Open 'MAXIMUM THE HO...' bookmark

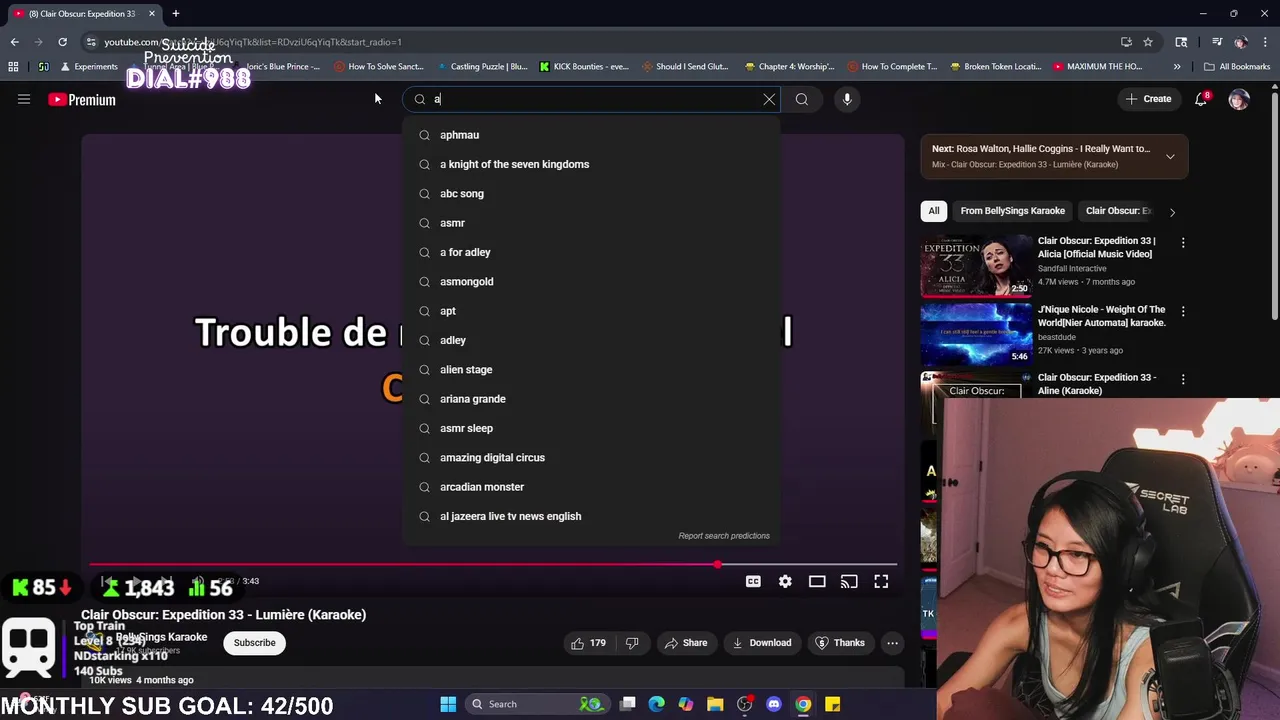coord(1097,67)
